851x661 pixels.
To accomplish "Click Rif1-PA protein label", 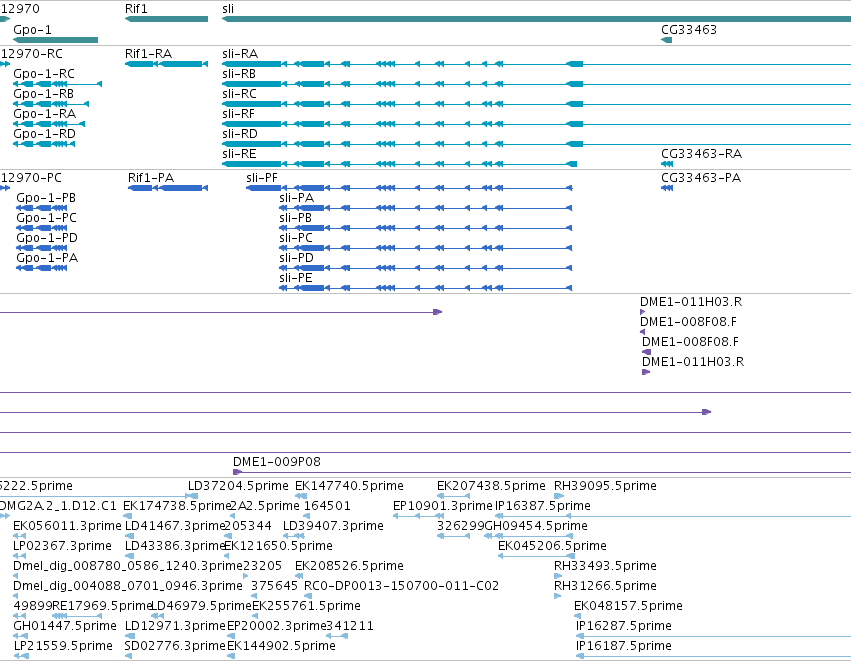I will 151,178.
